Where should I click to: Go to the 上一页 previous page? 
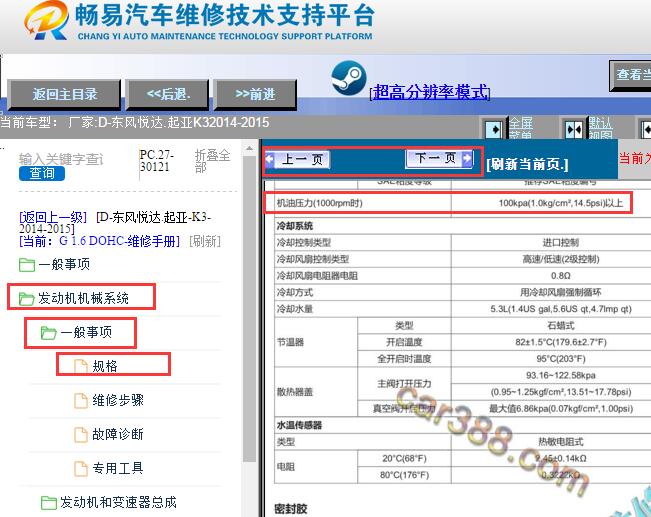[x=298, y=159]
